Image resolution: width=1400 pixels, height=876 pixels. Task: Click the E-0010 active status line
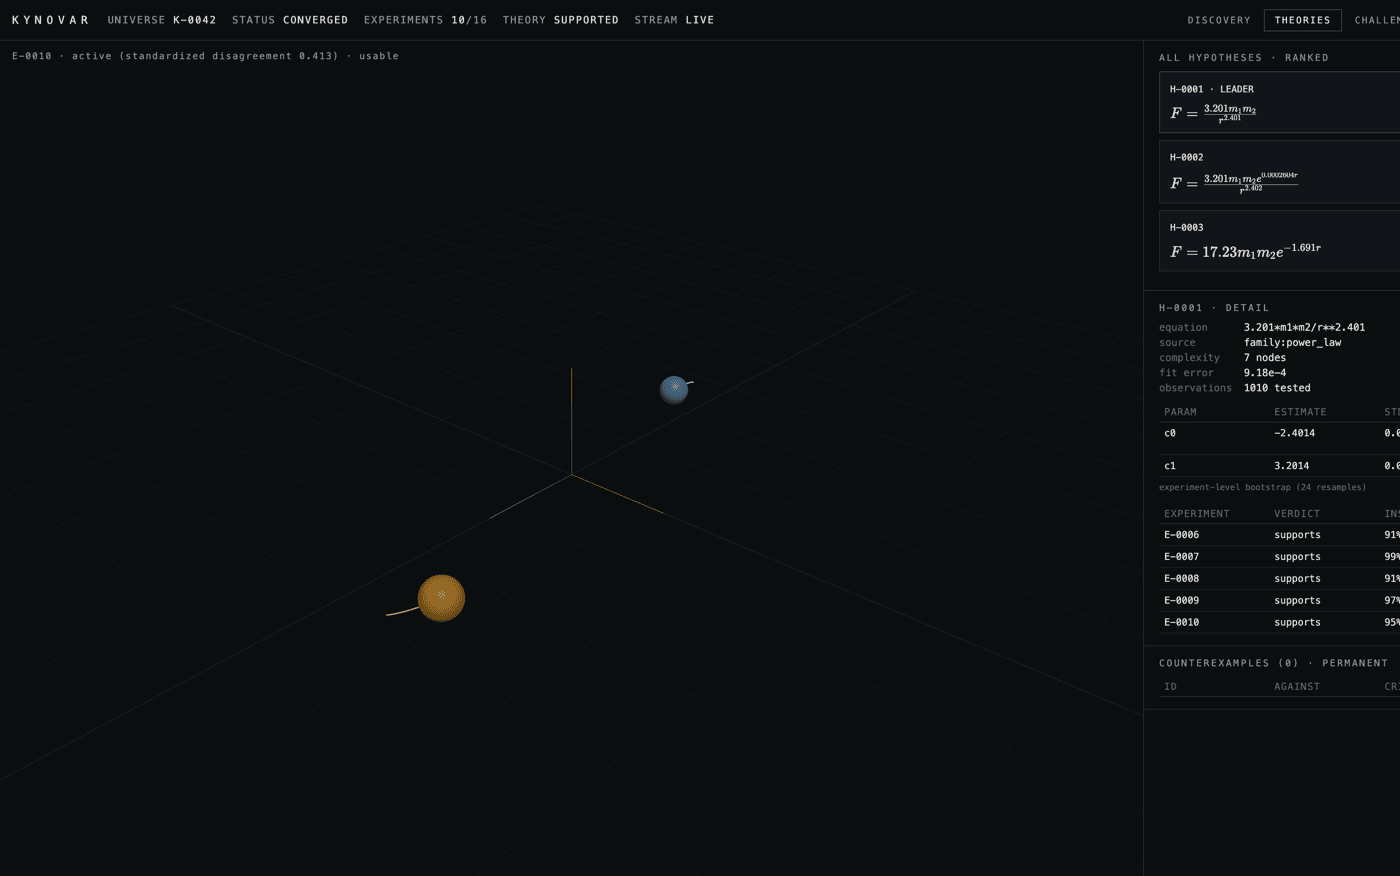pos(205,56)
